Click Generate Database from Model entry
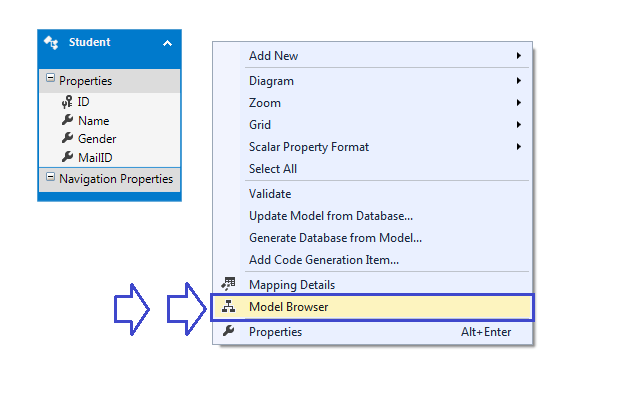The image size is (619, 403). (335, 238)
